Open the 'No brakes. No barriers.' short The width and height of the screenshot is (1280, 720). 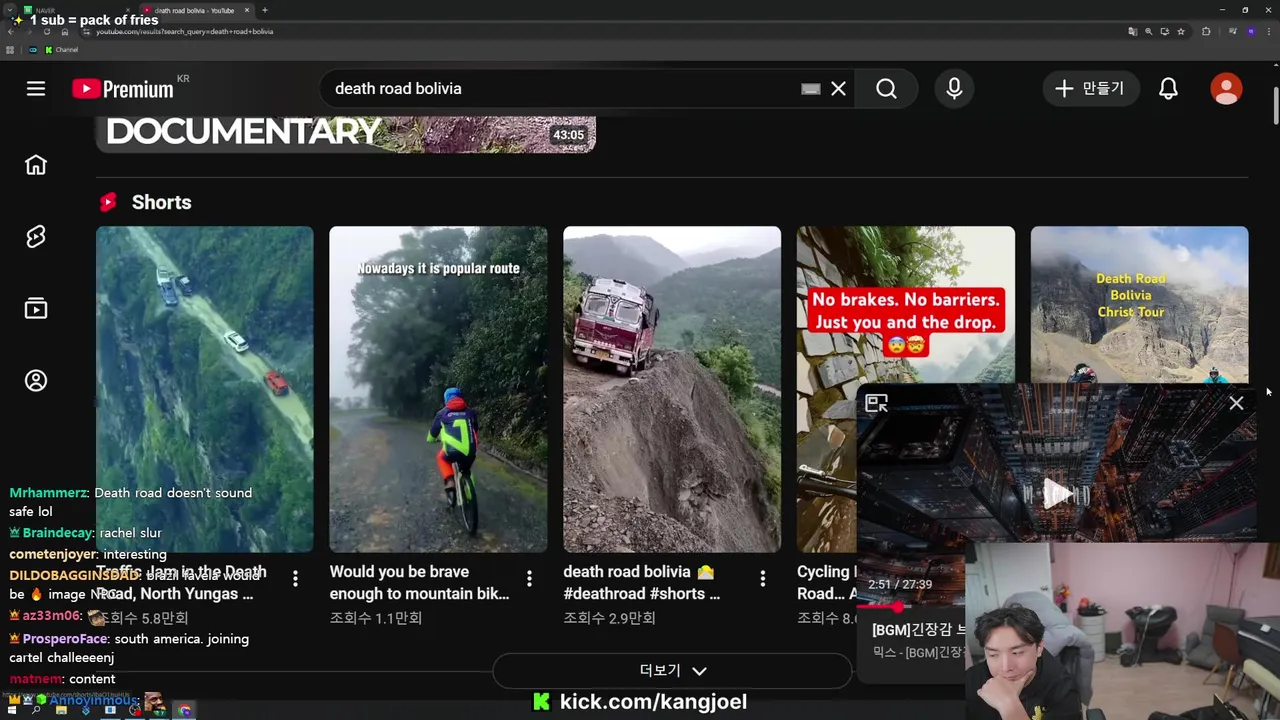(905, 305)
